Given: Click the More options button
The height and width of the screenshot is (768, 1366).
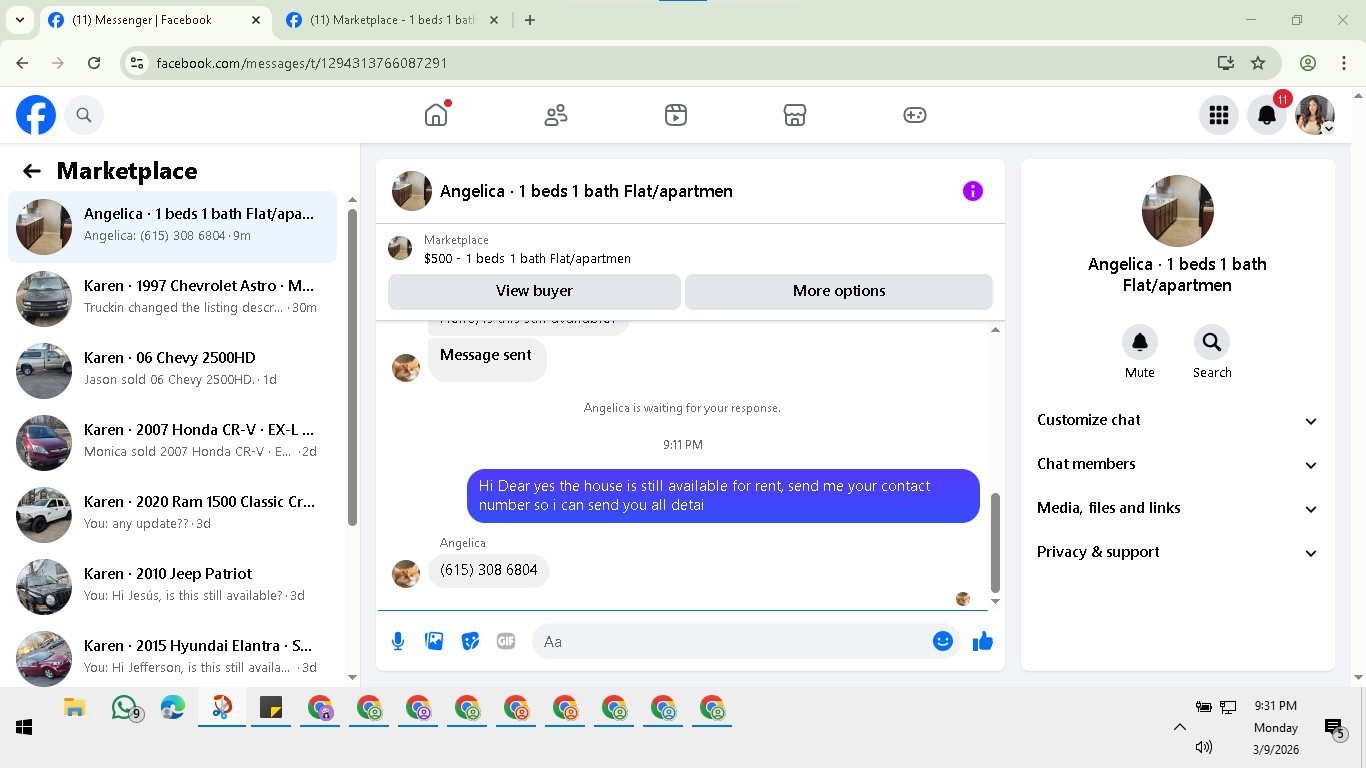Looking at the screenshot, I should pyautogui.click(x=839, y=291).
